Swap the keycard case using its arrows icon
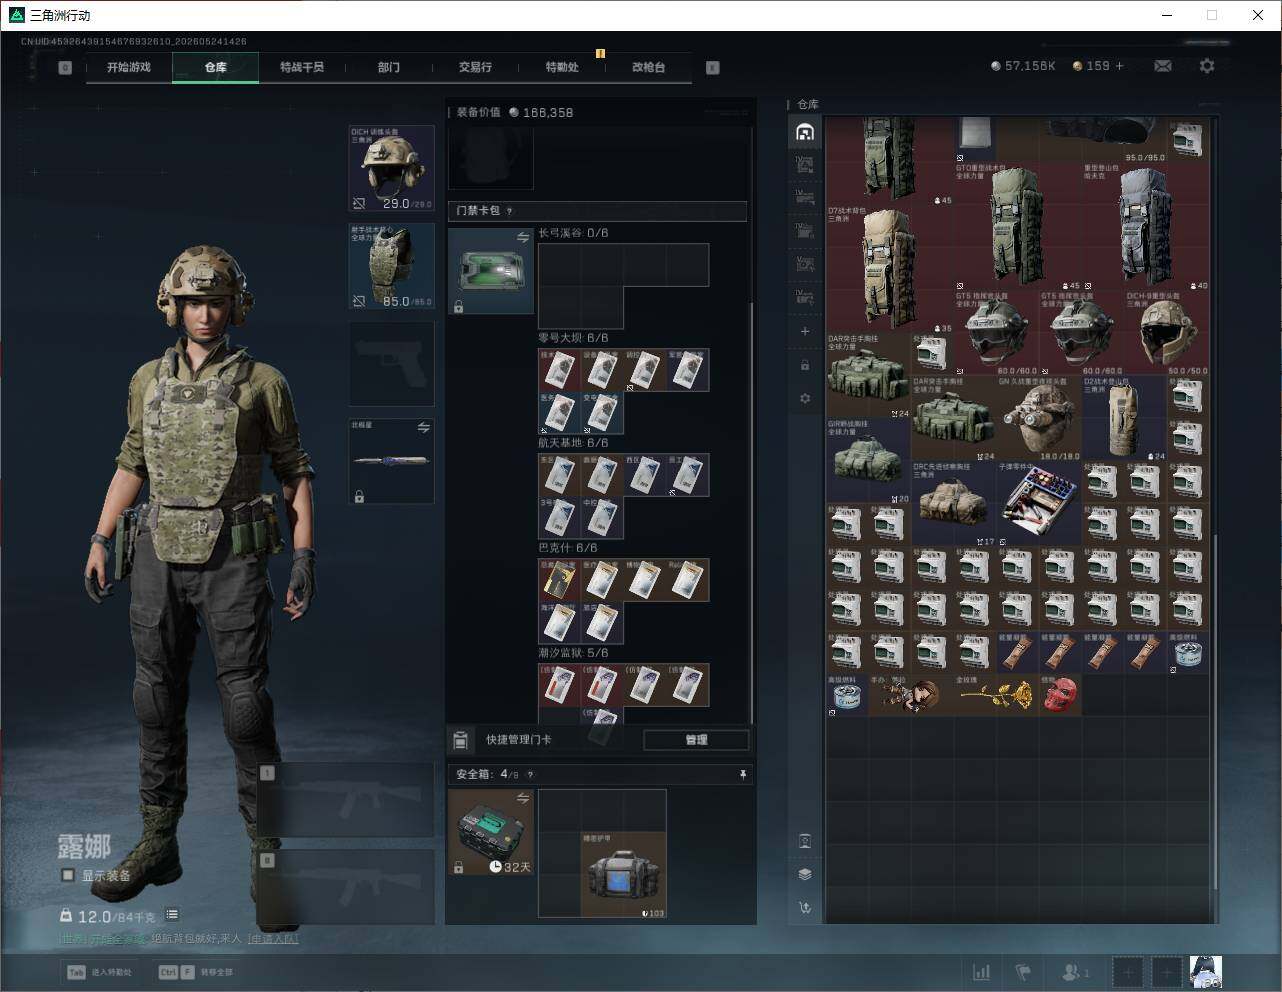The image size is (1282, 992). (522, 237)
